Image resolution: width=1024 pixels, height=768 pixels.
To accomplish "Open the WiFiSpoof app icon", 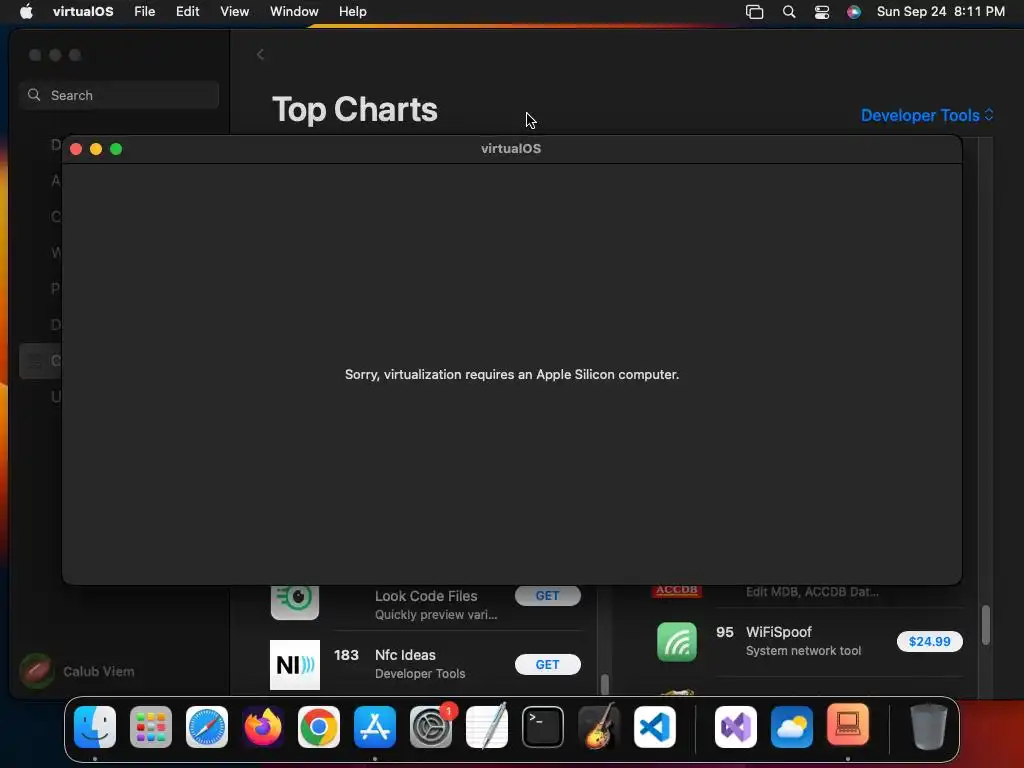I will tap(677, 642).
